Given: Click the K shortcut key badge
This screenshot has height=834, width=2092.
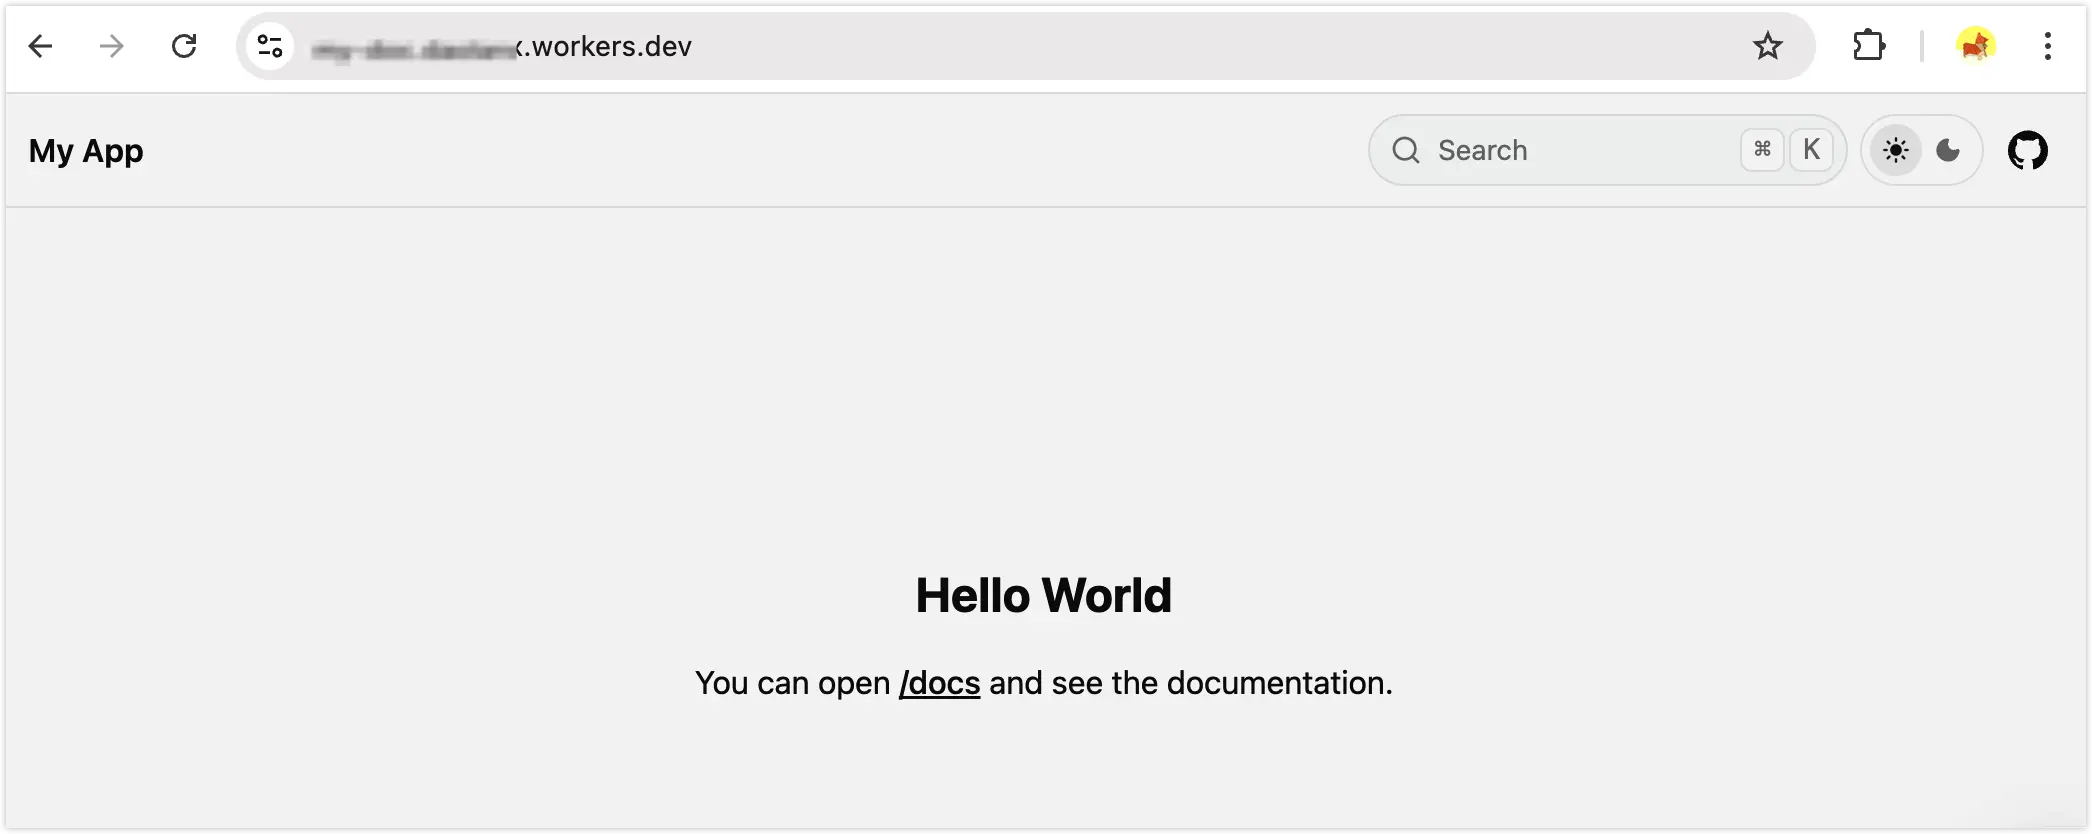Looking at the screenshot, I should (1811, 150).
